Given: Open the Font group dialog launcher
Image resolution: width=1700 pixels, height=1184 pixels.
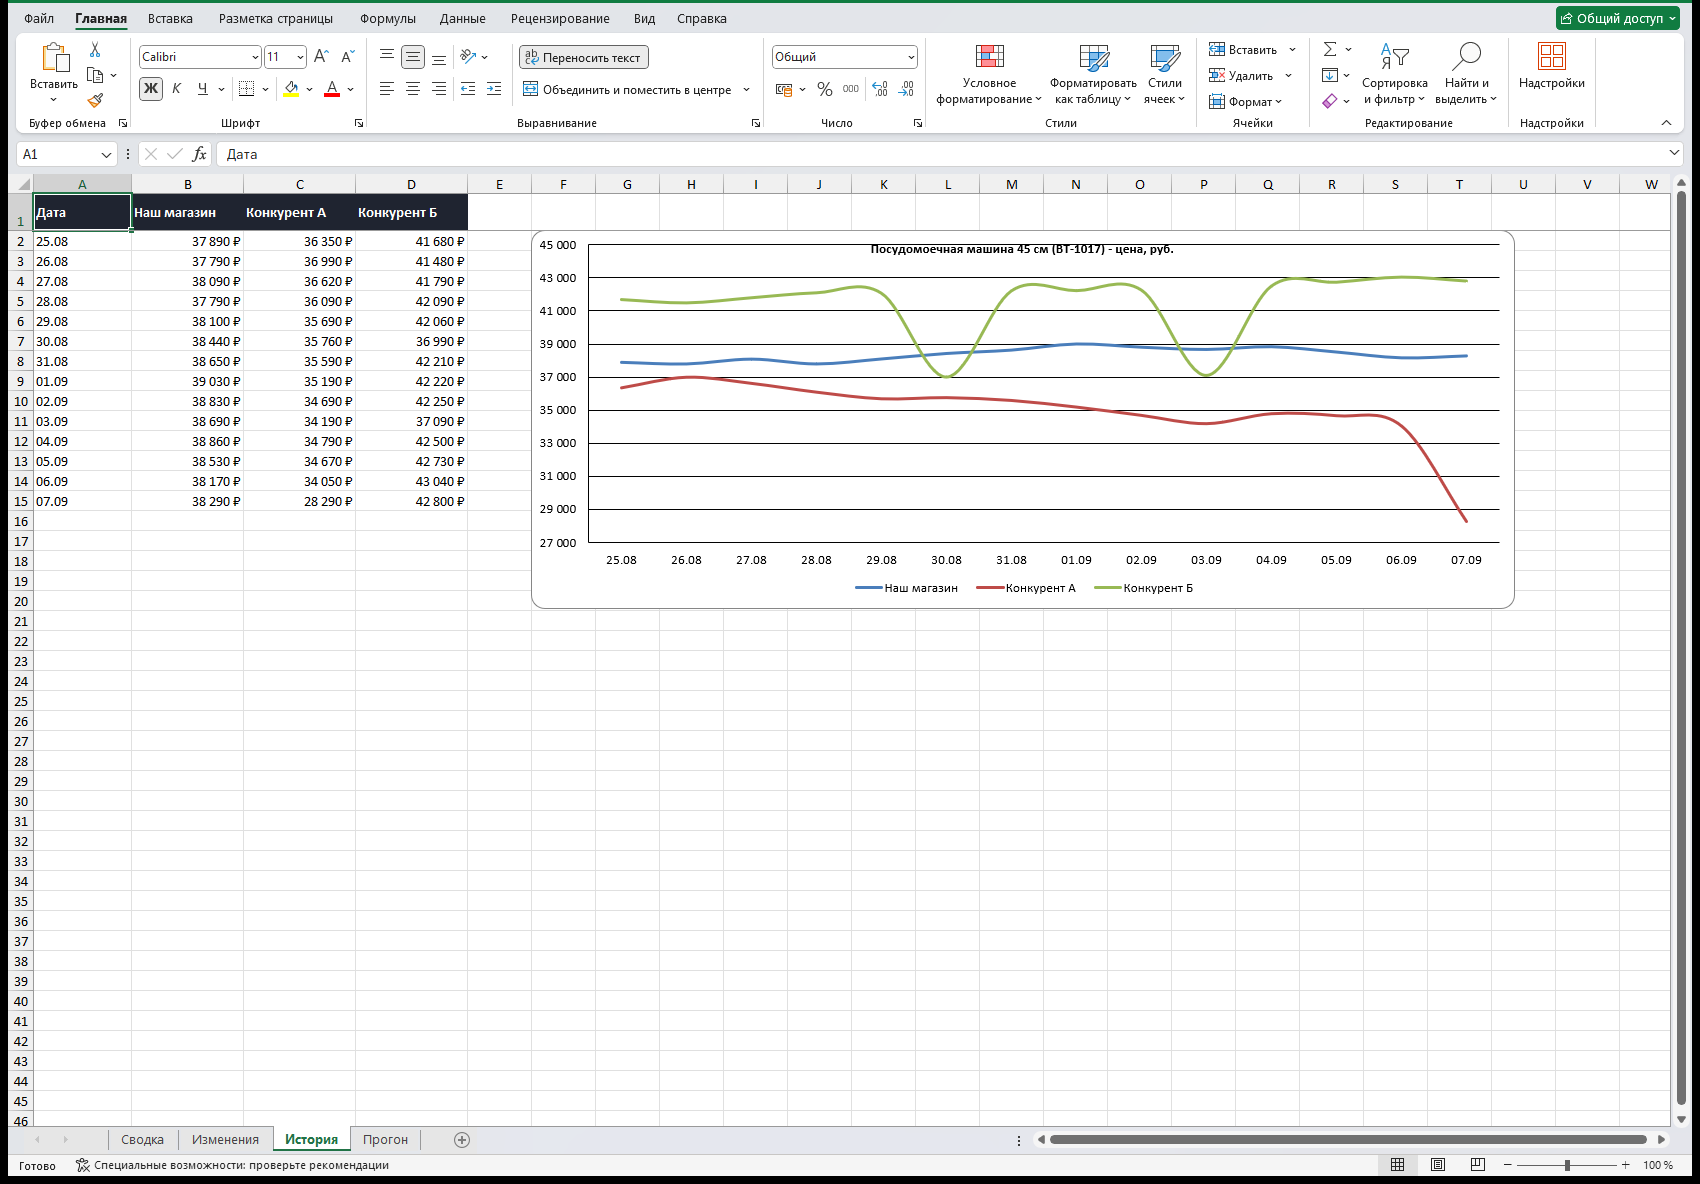Looking at the screenshot, I should pyautogui.click(x=359, y=123).
